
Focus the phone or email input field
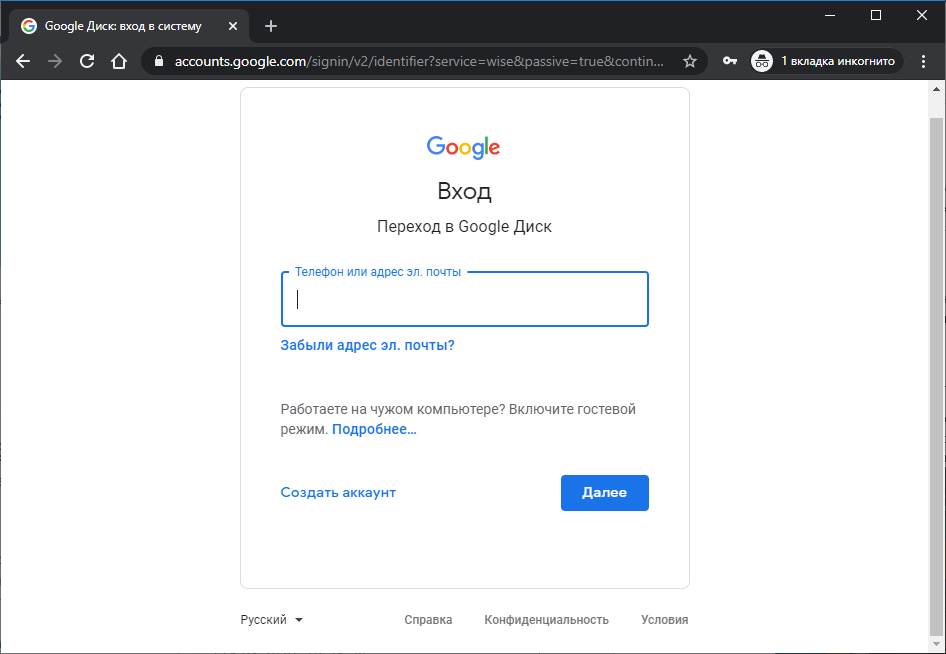coord(465,299)
